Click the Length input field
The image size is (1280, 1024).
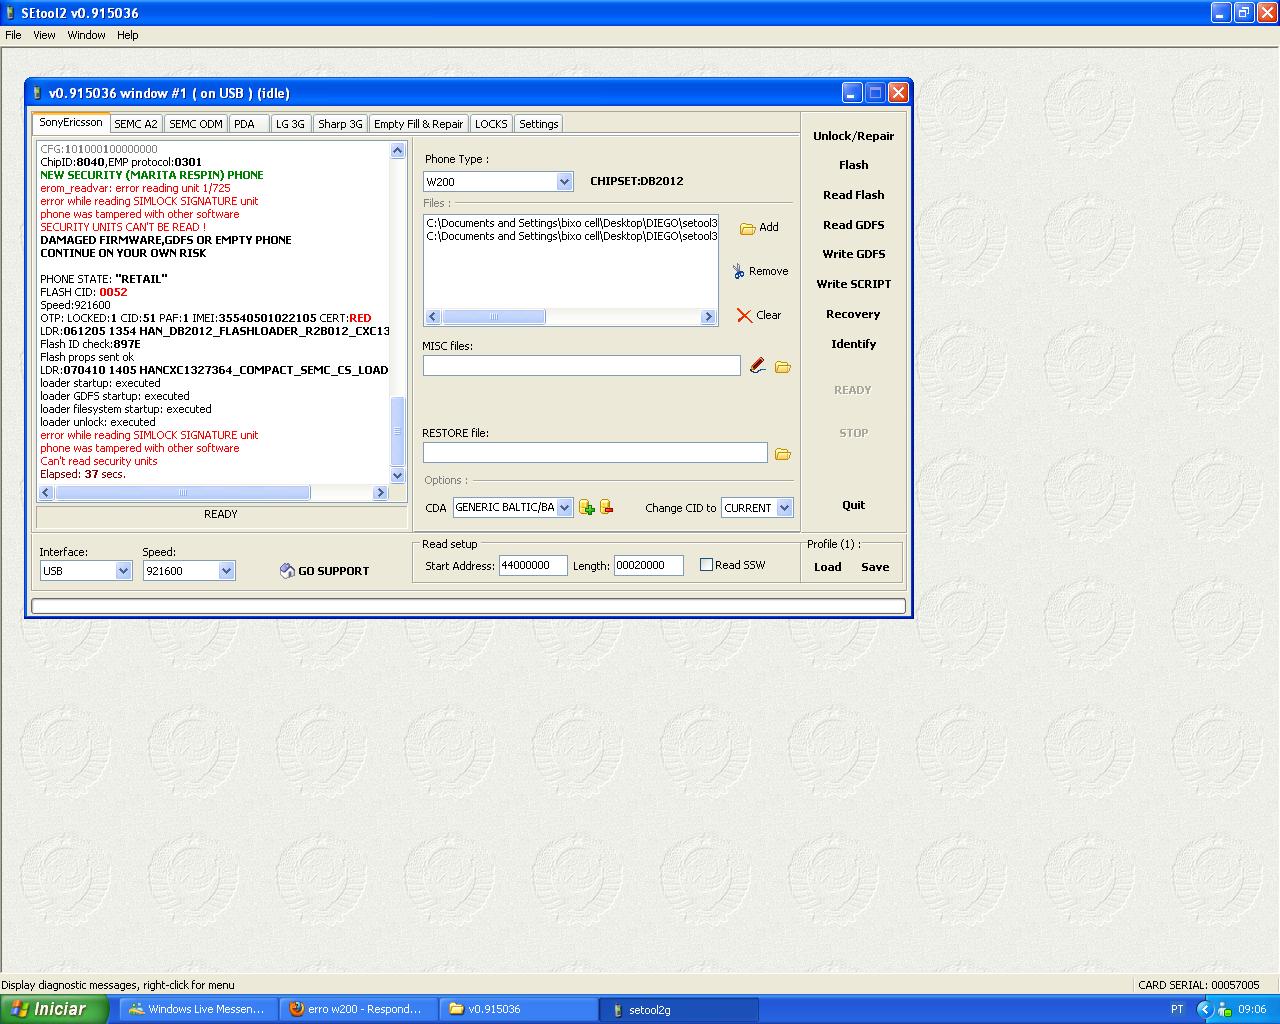[x=648, y=566]
